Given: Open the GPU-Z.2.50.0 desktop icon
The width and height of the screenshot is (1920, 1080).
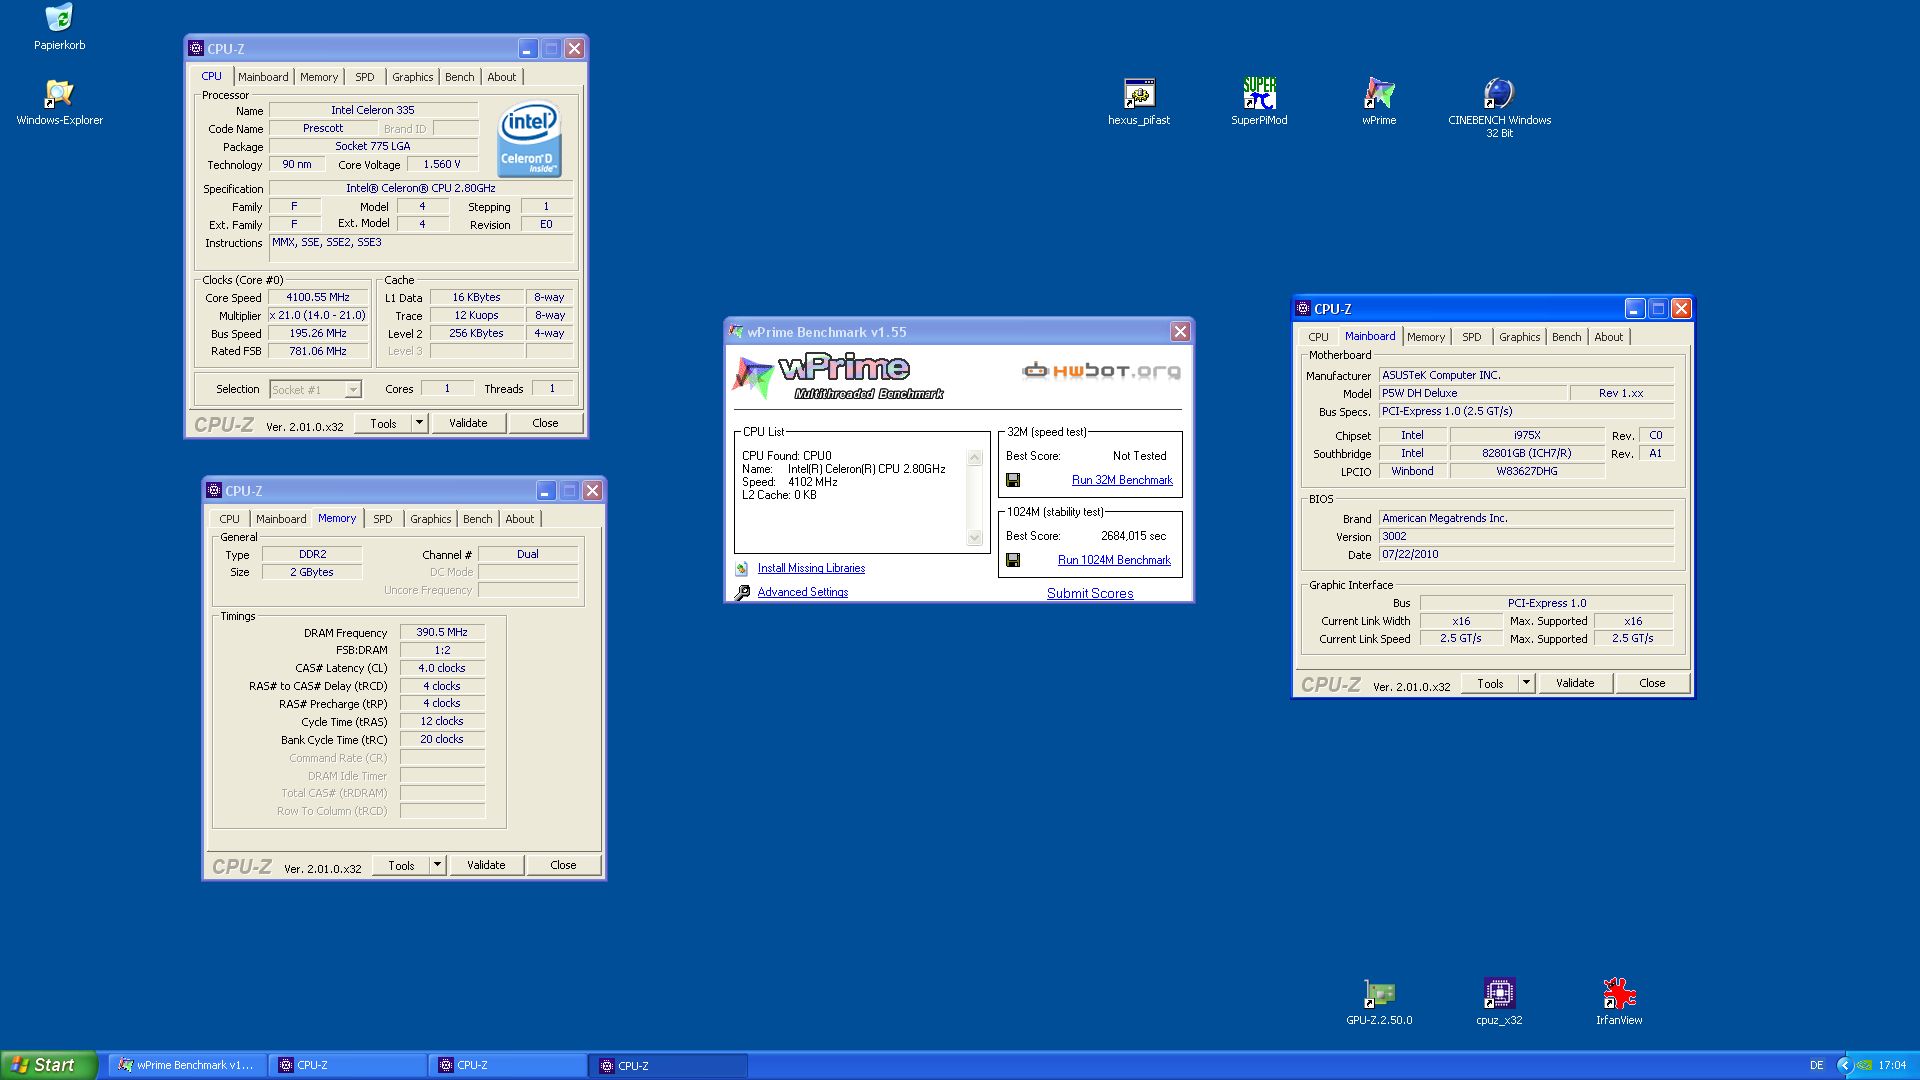Looking at the screenshot, I should click(x=1379, y=994).
